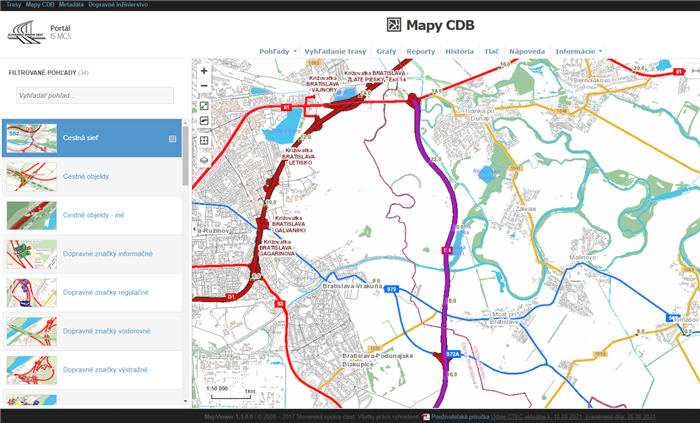Activate the measure tool icon
The height and width of the screenshot is (423, 700).
tap(204, 122)
